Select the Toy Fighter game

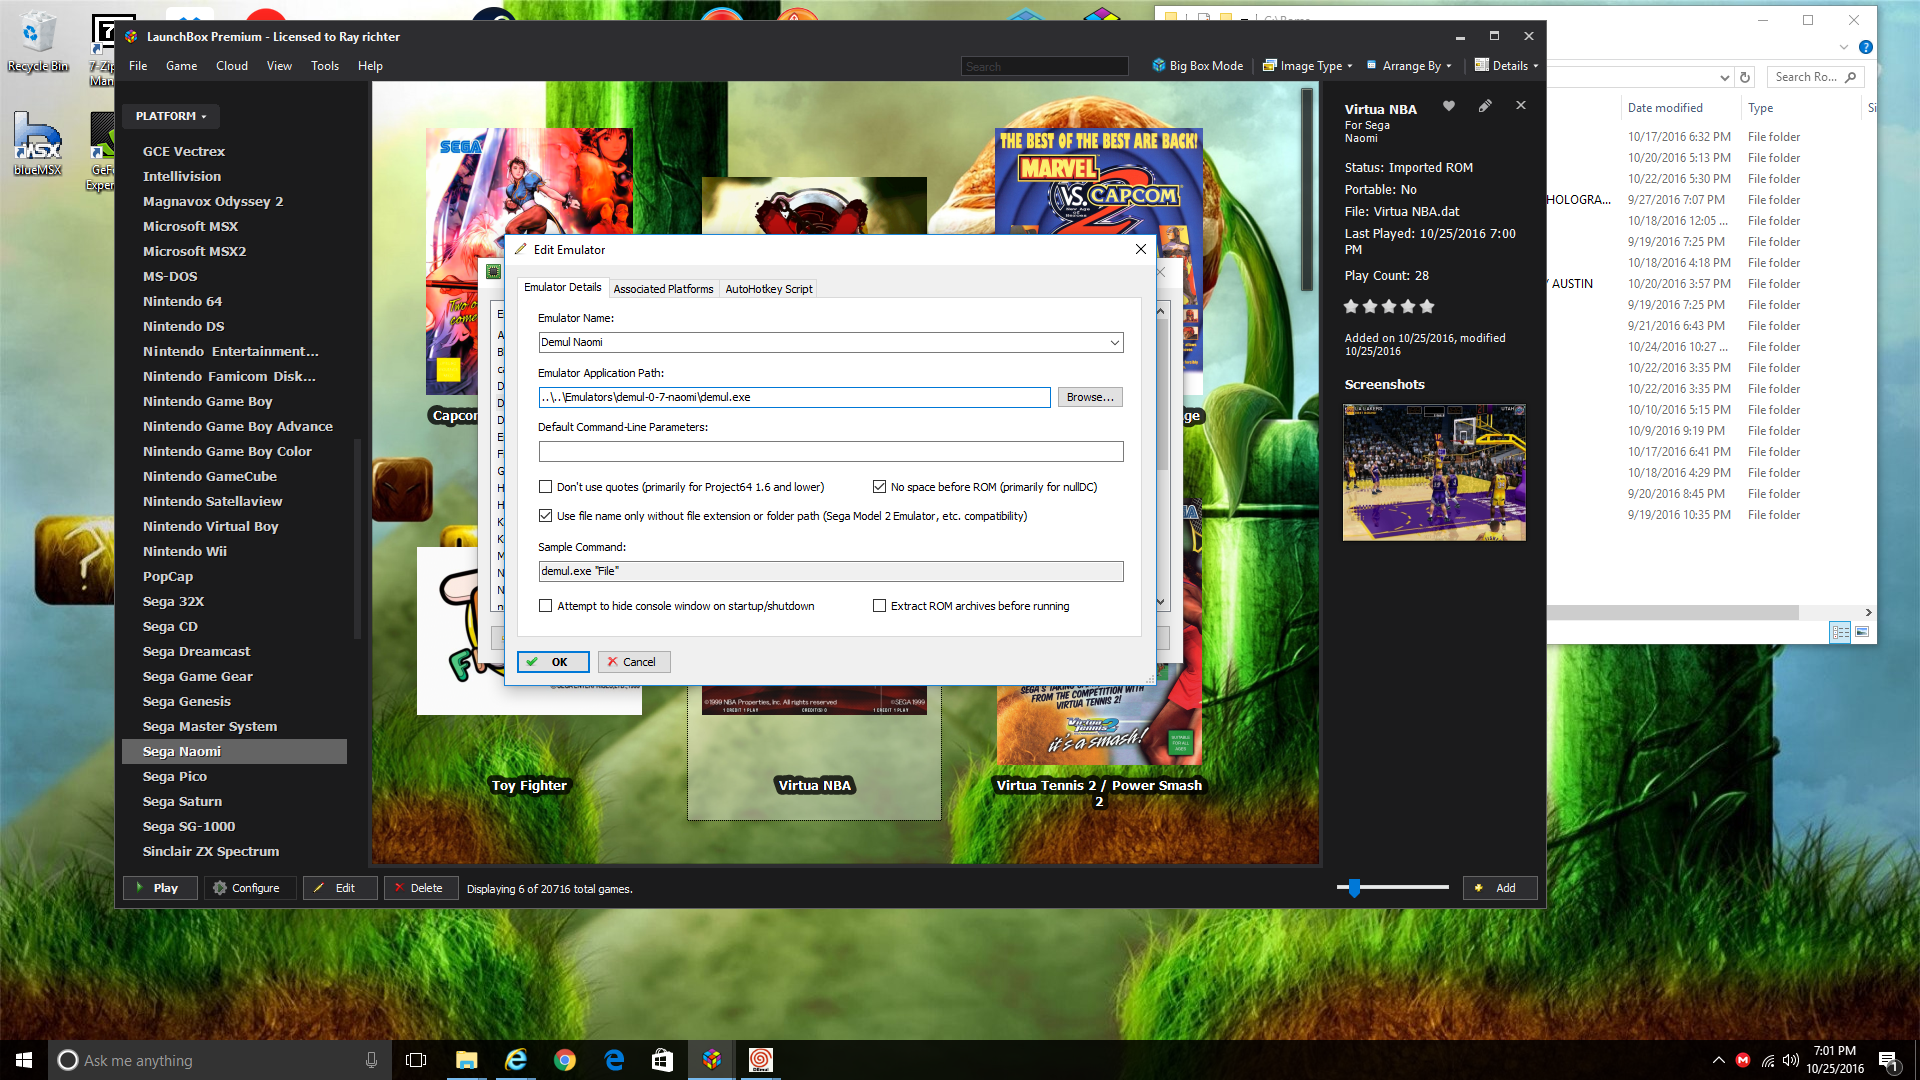click(x=529, y=786)
